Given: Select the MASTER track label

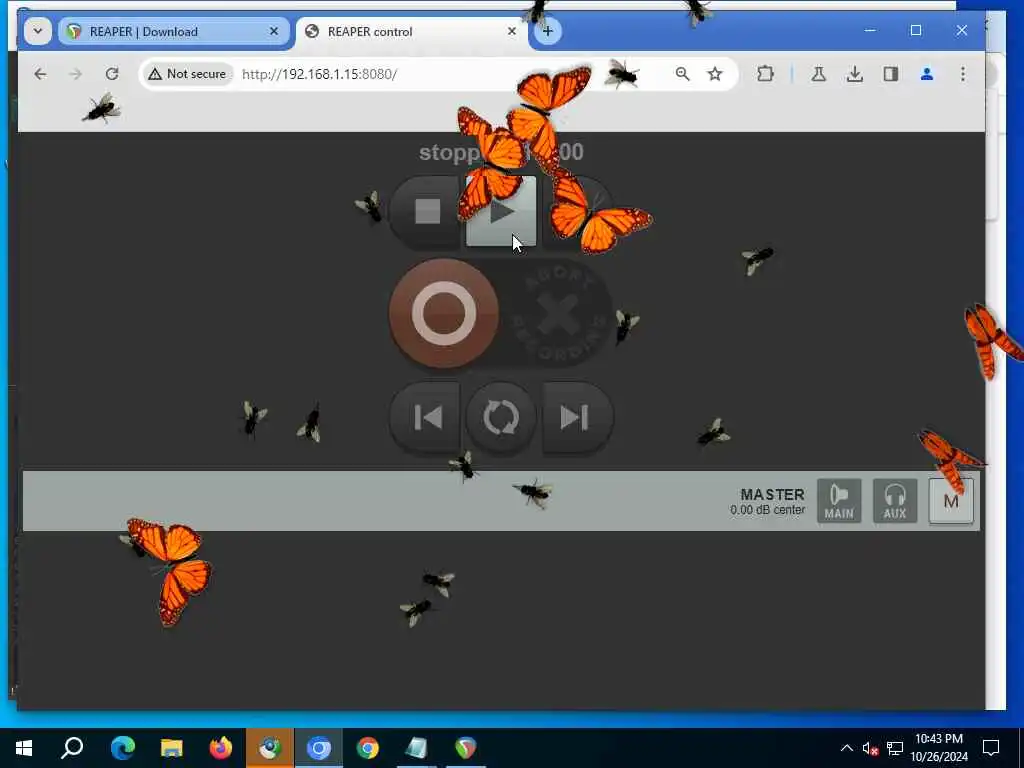Looking at the screenshot, I should click(x=772, y=494).
